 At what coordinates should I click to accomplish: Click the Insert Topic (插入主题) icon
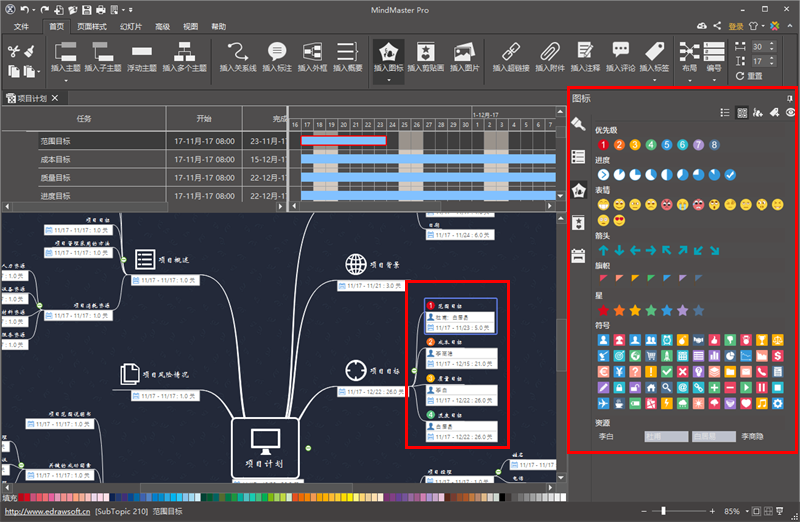65,52
